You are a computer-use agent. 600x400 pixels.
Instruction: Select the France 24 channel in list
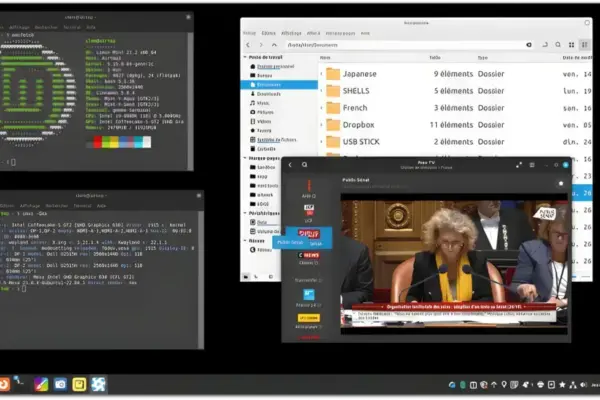point(308,298)
